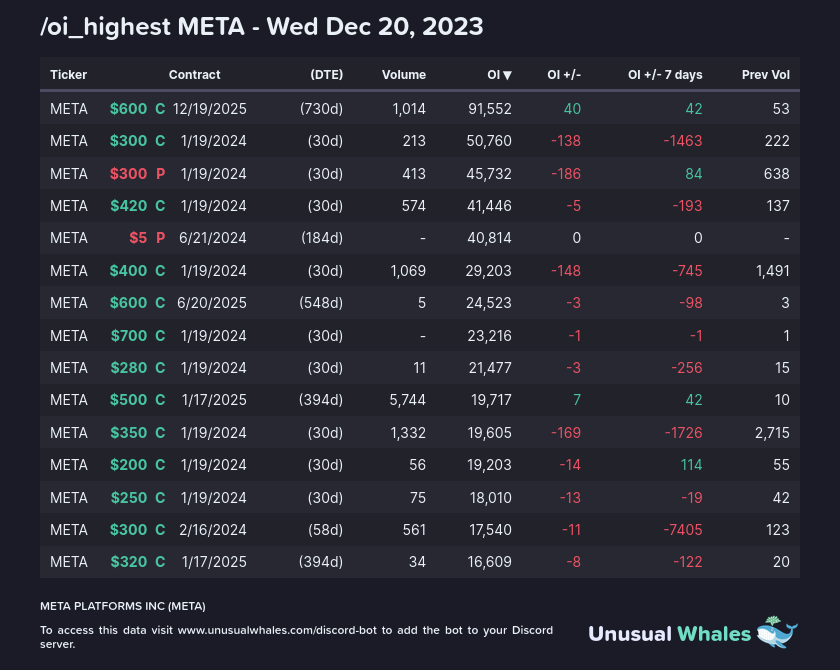Click the open interest value 91,552

click(x=490, y=109)
